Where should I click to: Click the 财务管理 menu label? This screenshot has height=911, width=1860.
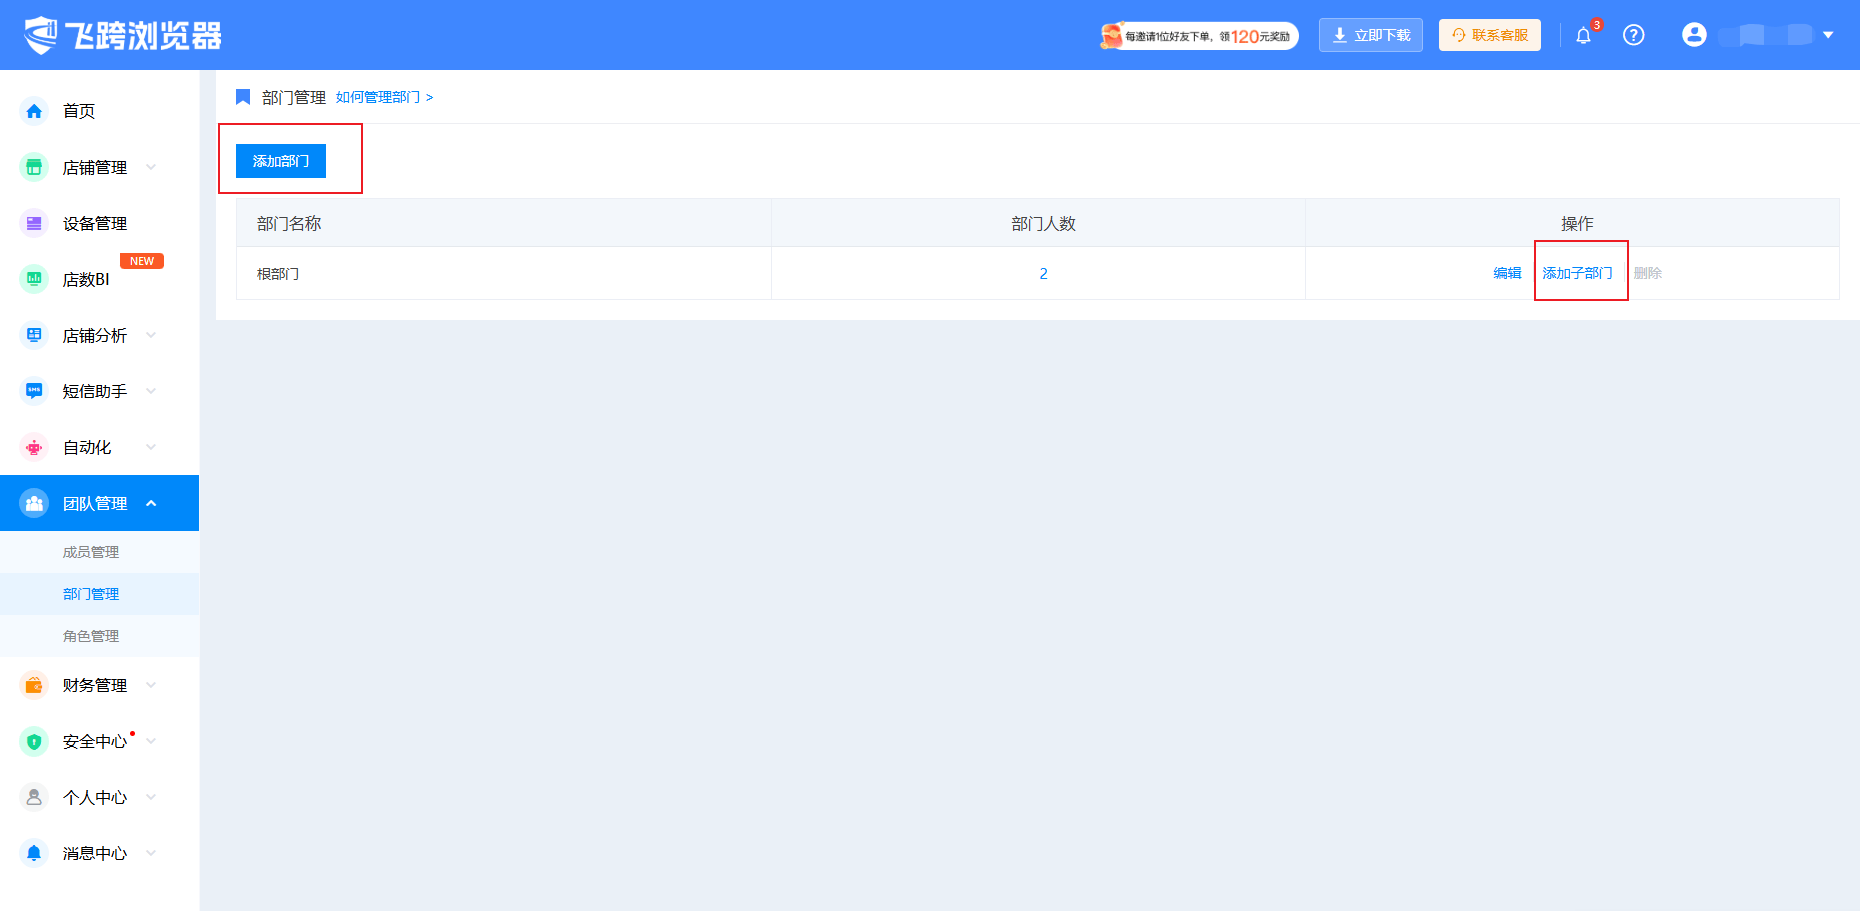(95, 685)
